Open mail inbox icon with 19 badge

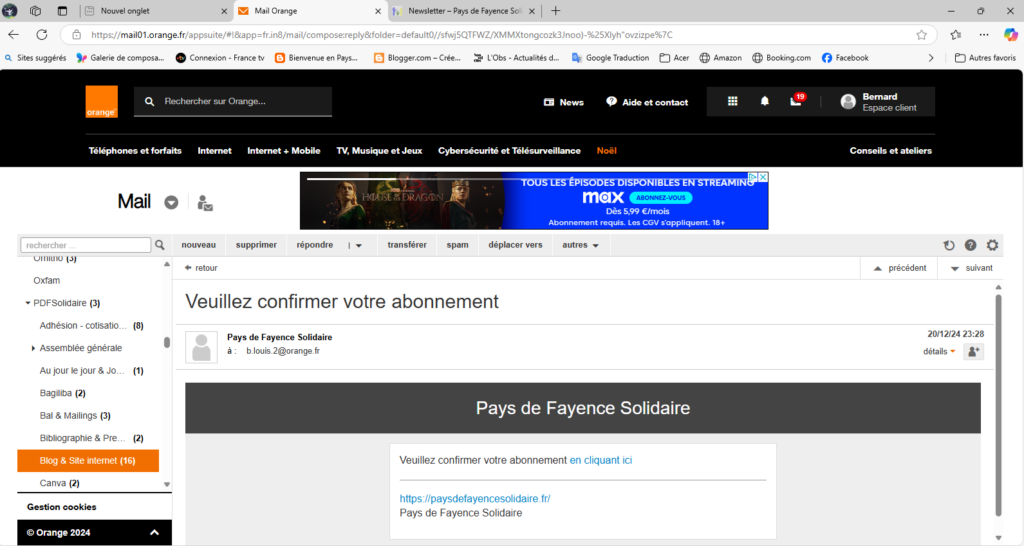pyautogui.click(x=796, y=102)
